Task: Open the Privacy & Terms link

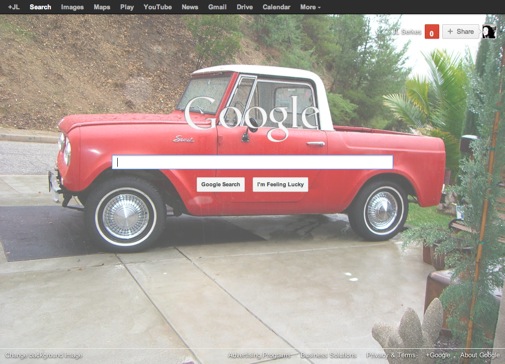Action: pyautogui.click(x=391, y=355)
